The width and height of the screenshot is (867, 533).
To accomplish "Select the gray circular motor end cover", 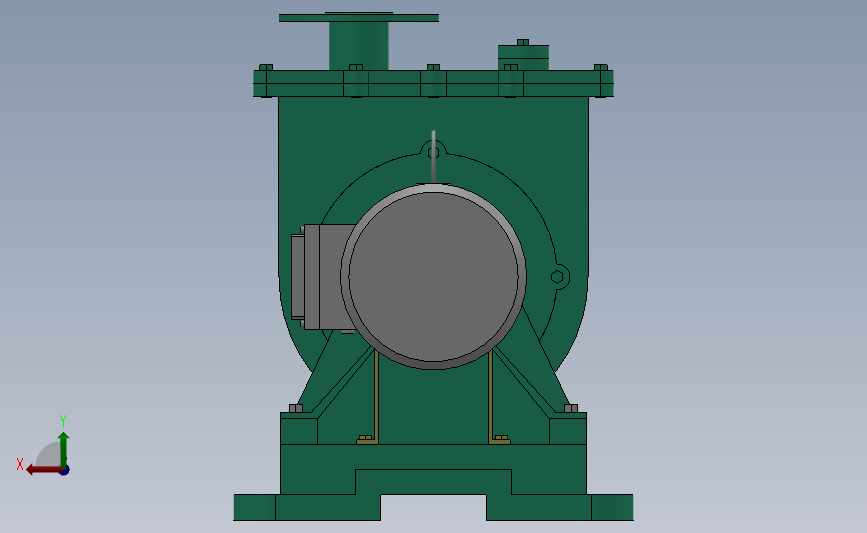I will click(x=434, y=276).
